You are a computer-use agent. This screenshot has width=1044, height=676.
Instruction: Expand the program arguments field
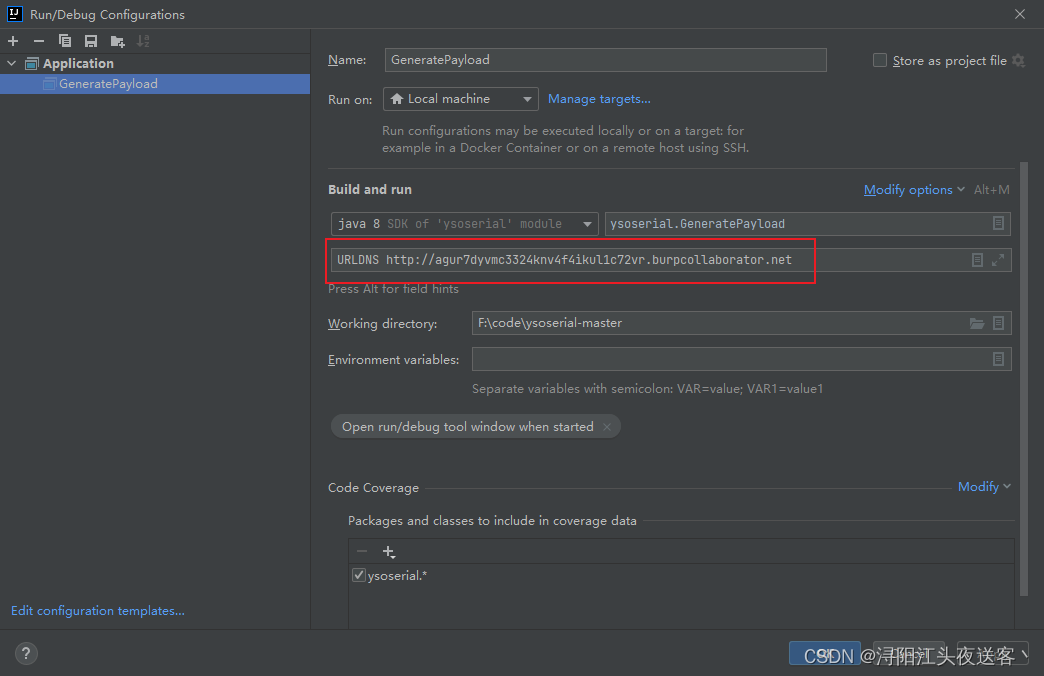pyautogui.click(x=997, y=260)
